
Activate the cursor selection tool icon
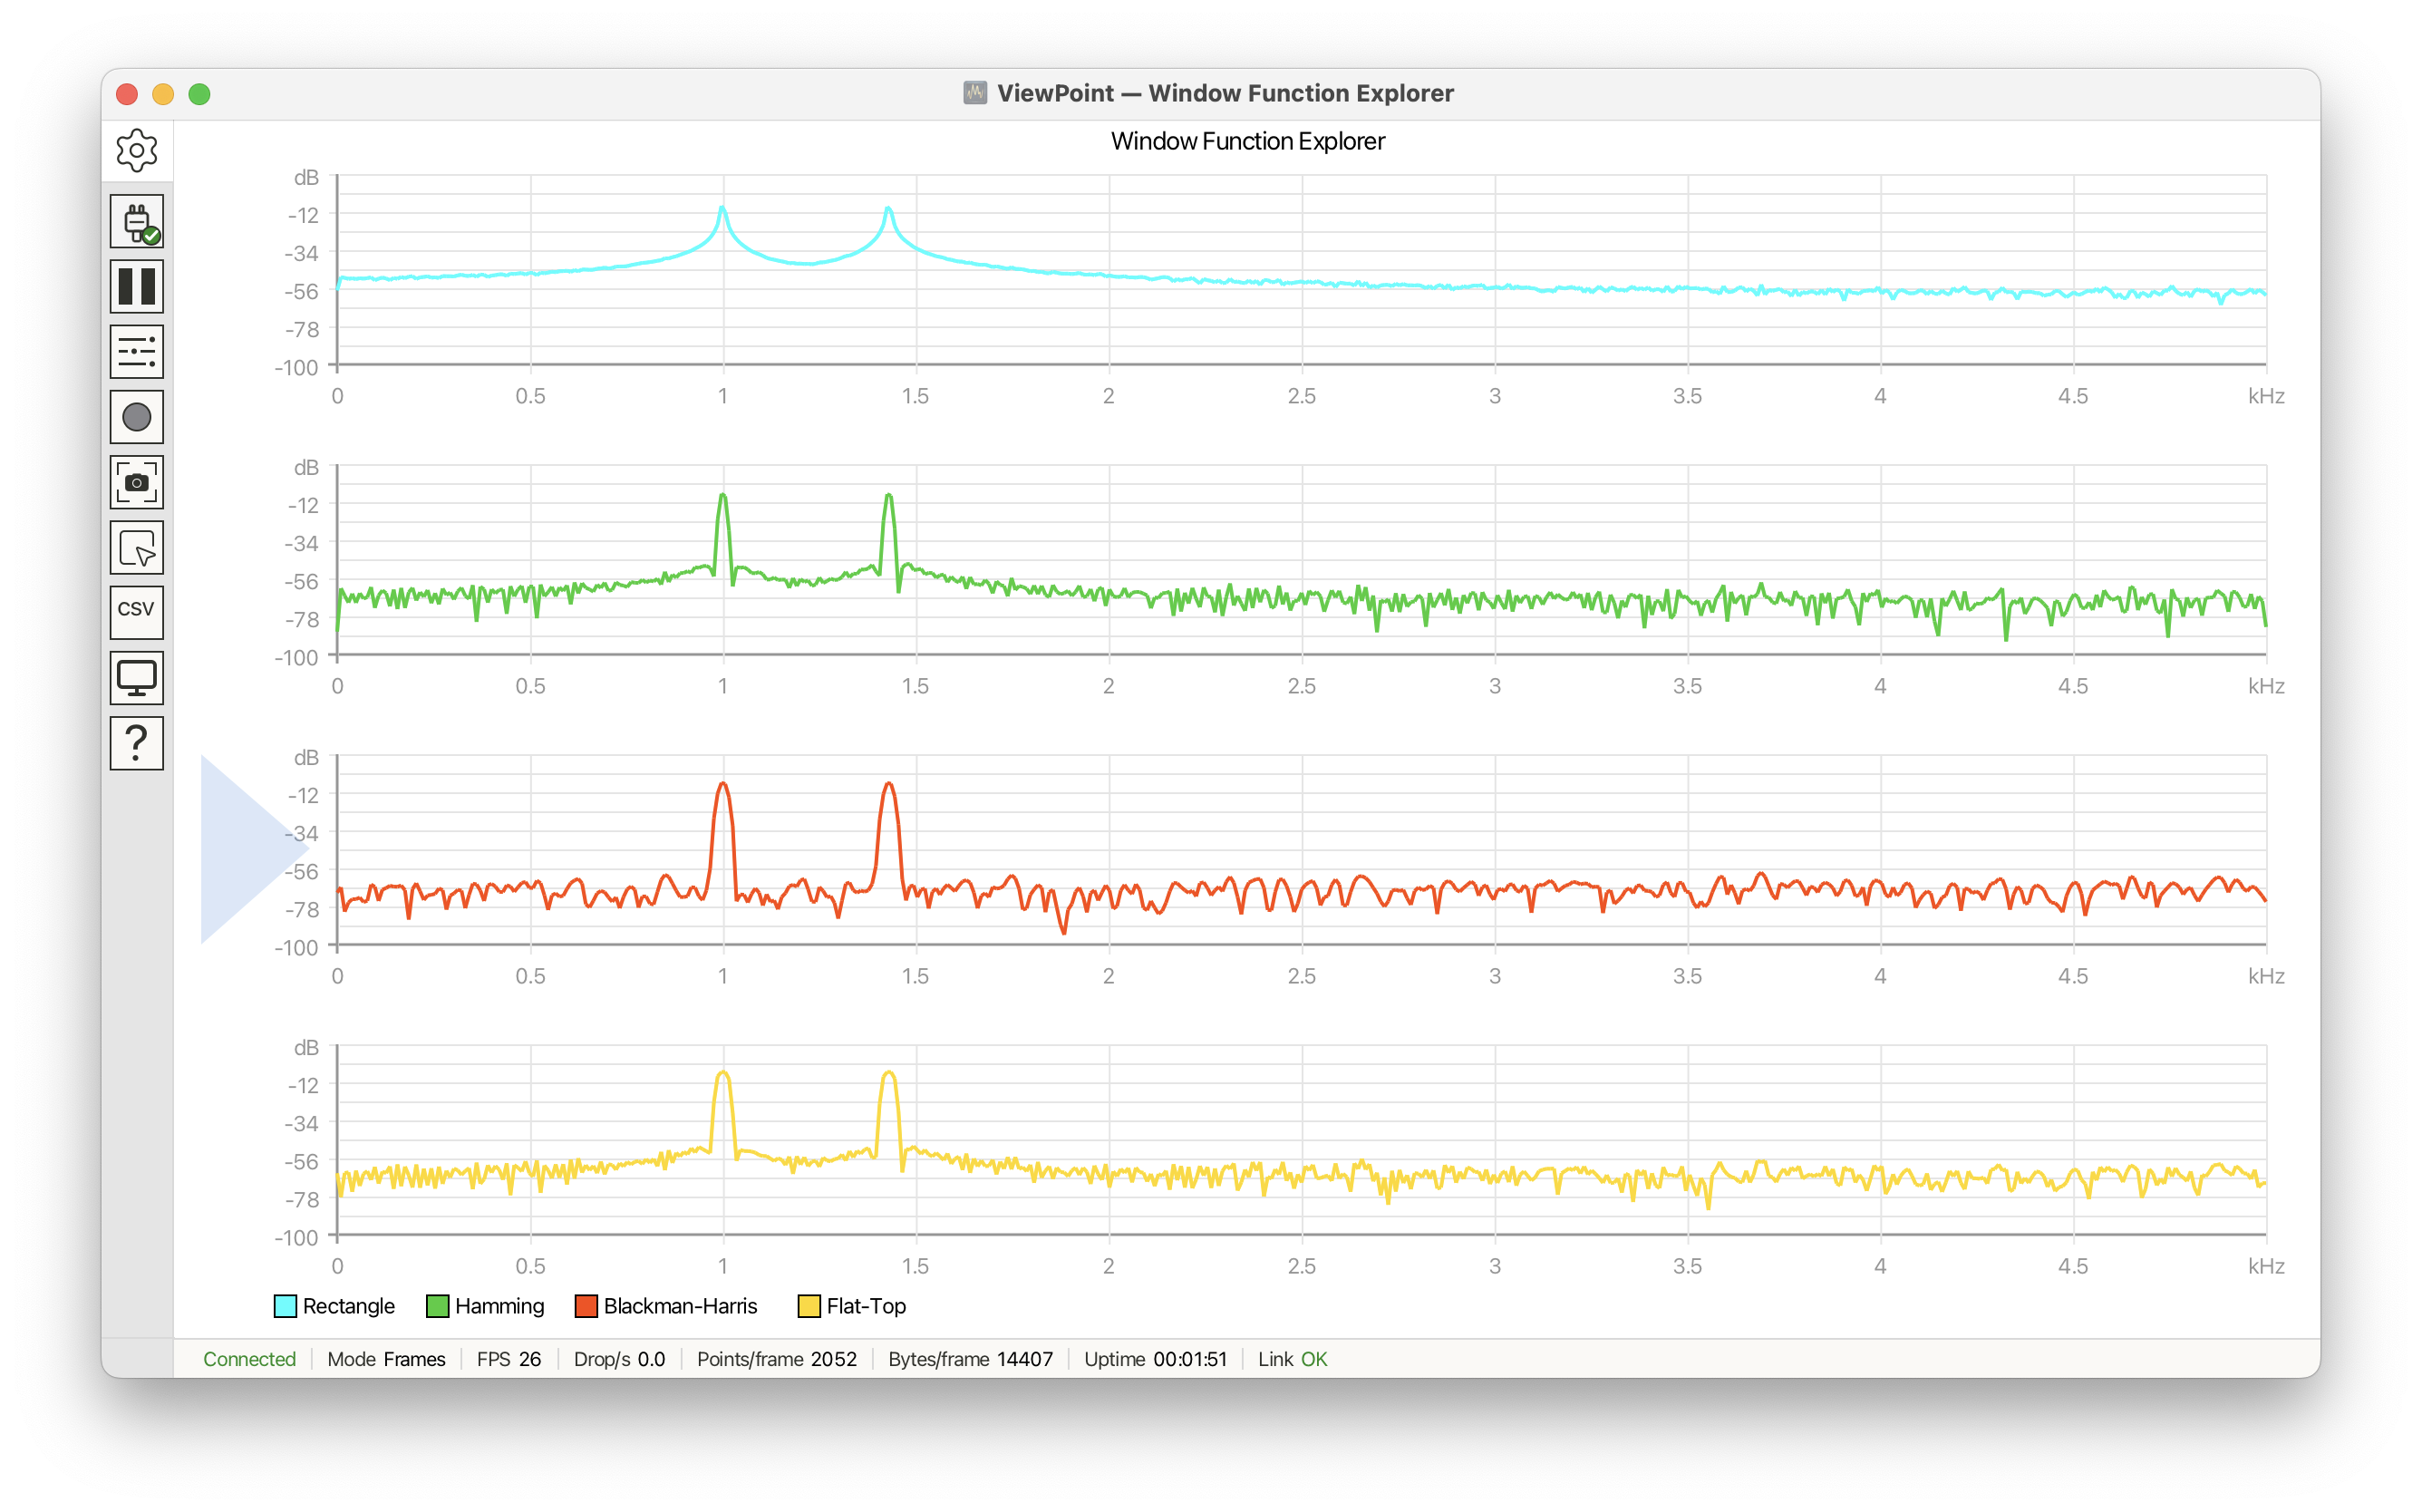(137, 547)
